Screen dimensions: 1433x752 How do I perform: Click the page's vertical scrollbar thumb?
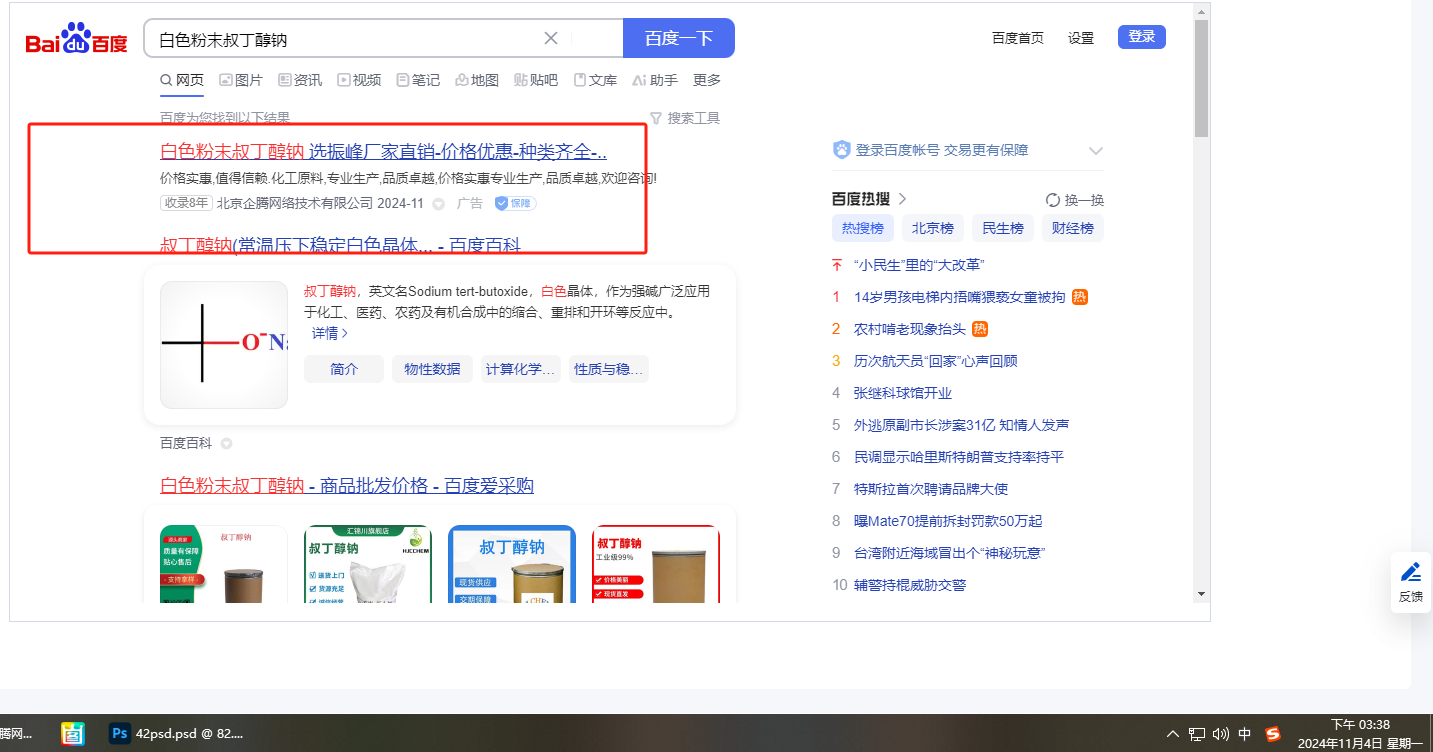(x=1201, y=78)
